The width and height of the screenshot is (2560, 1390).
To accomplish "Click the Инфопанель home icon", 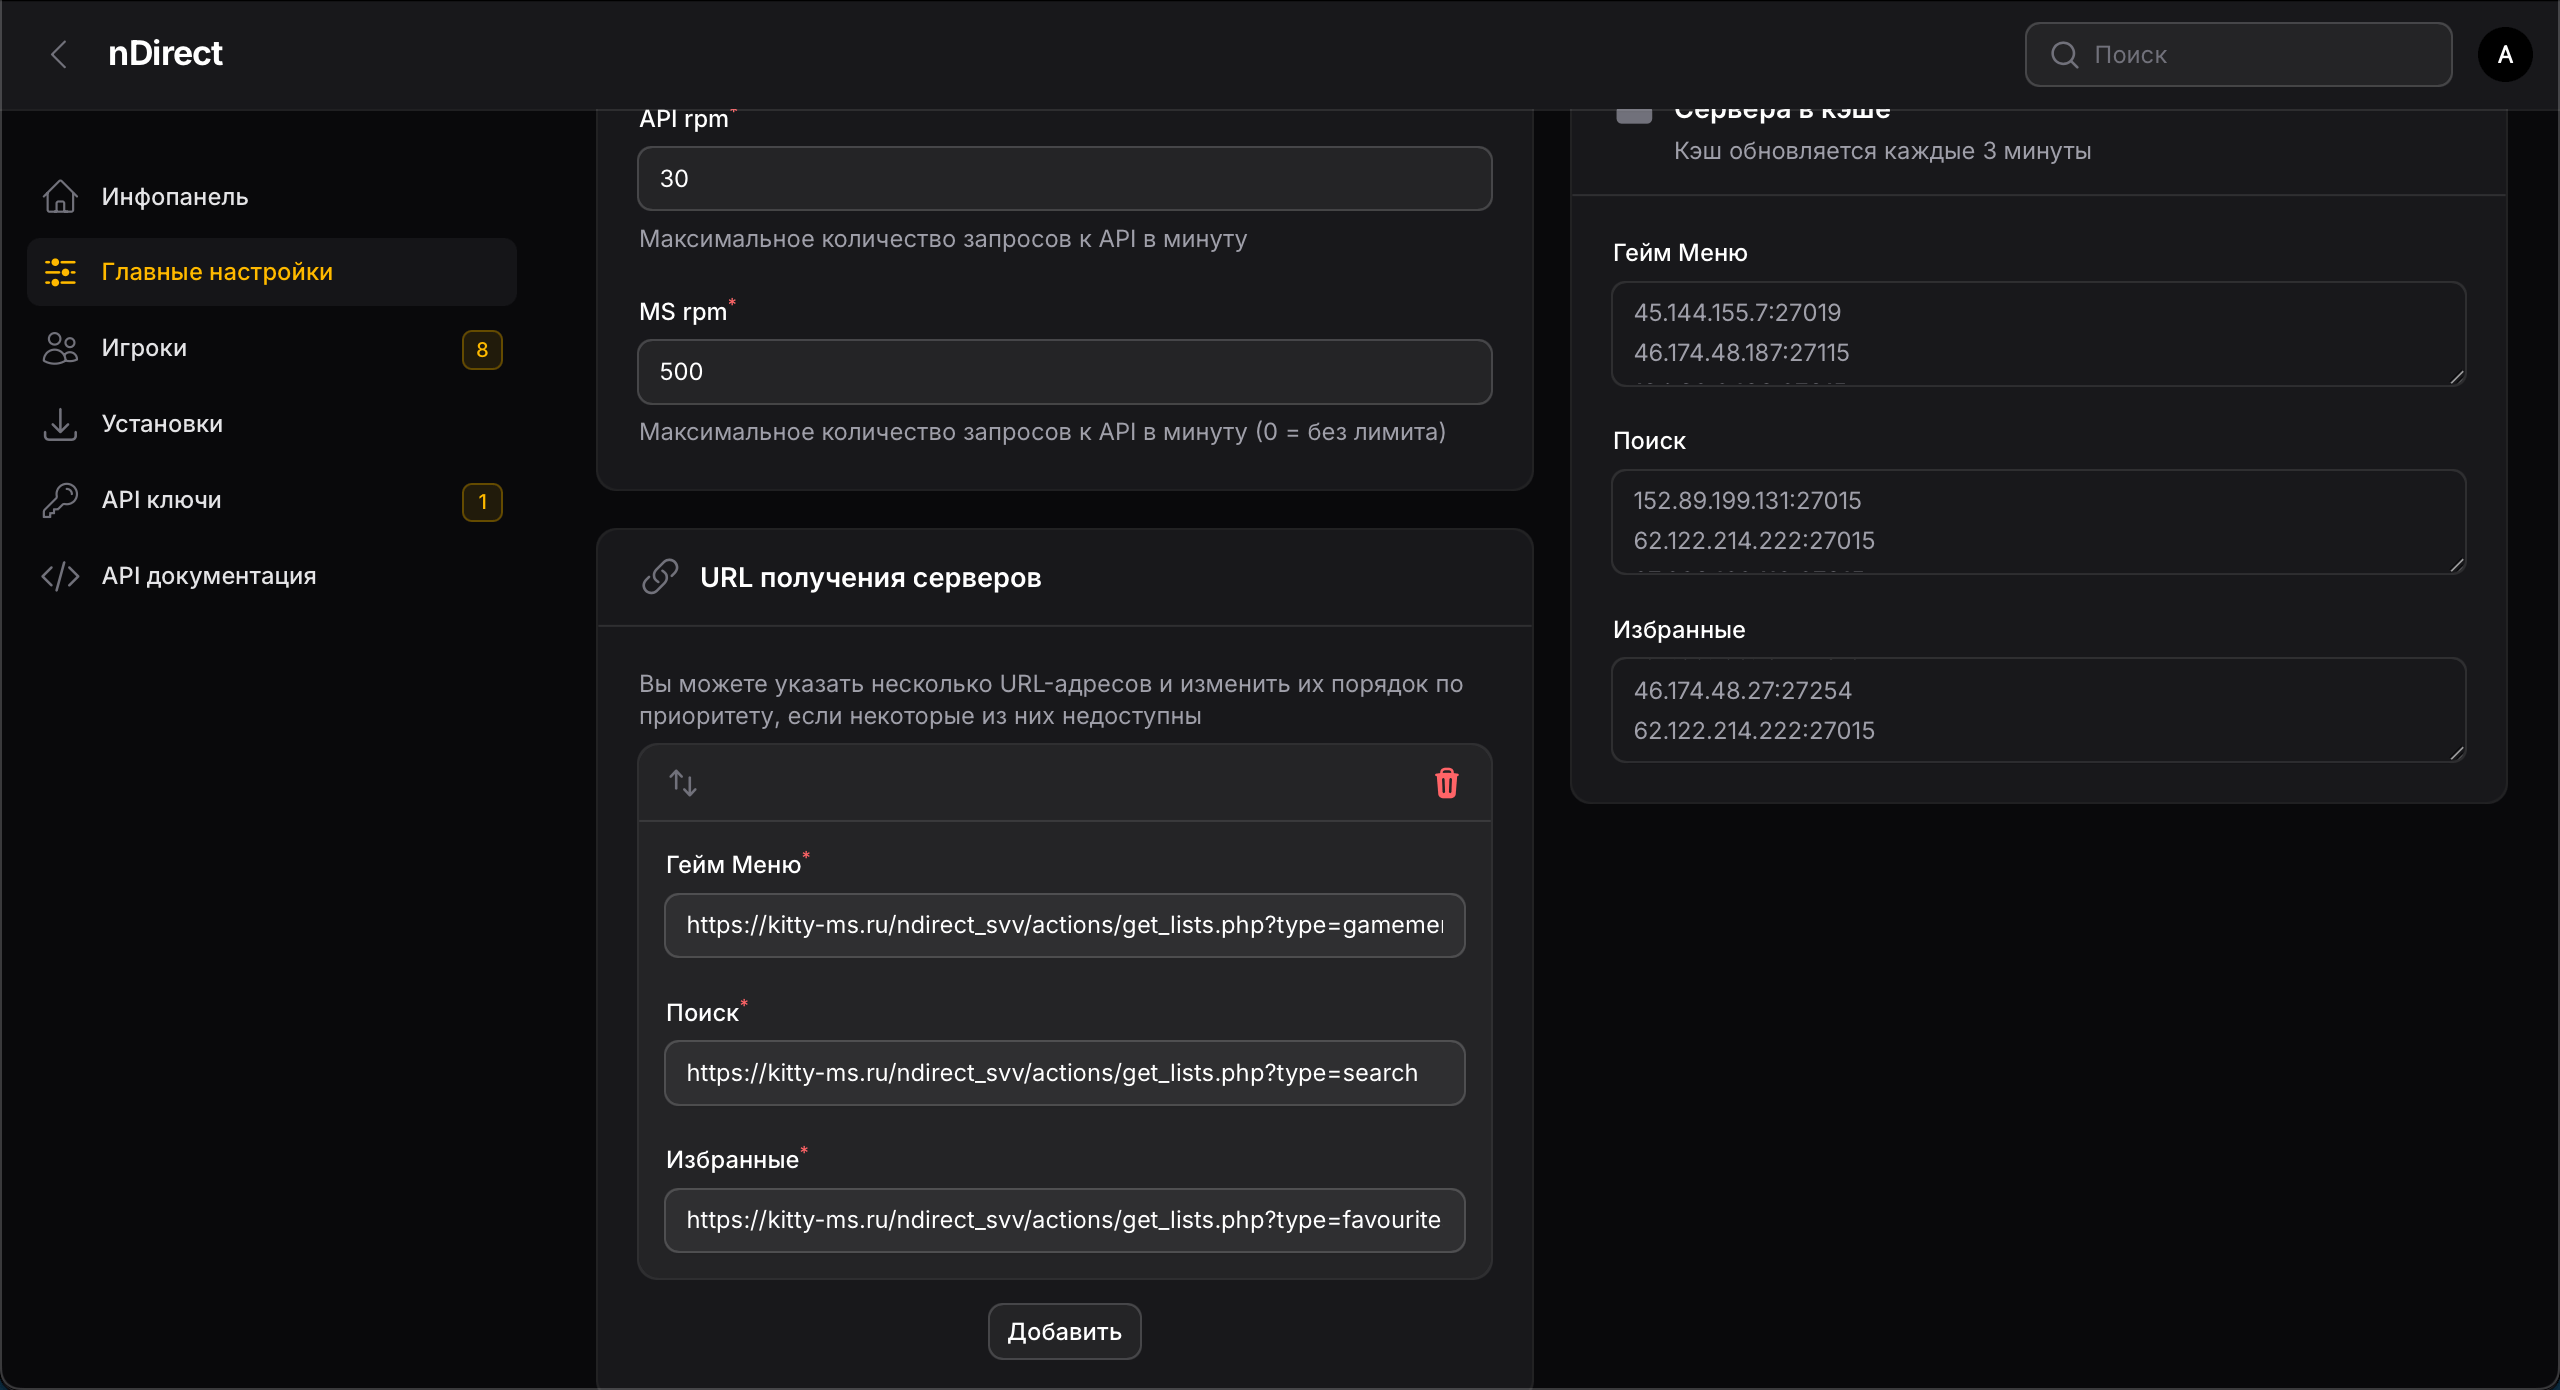I will [60, 196].
